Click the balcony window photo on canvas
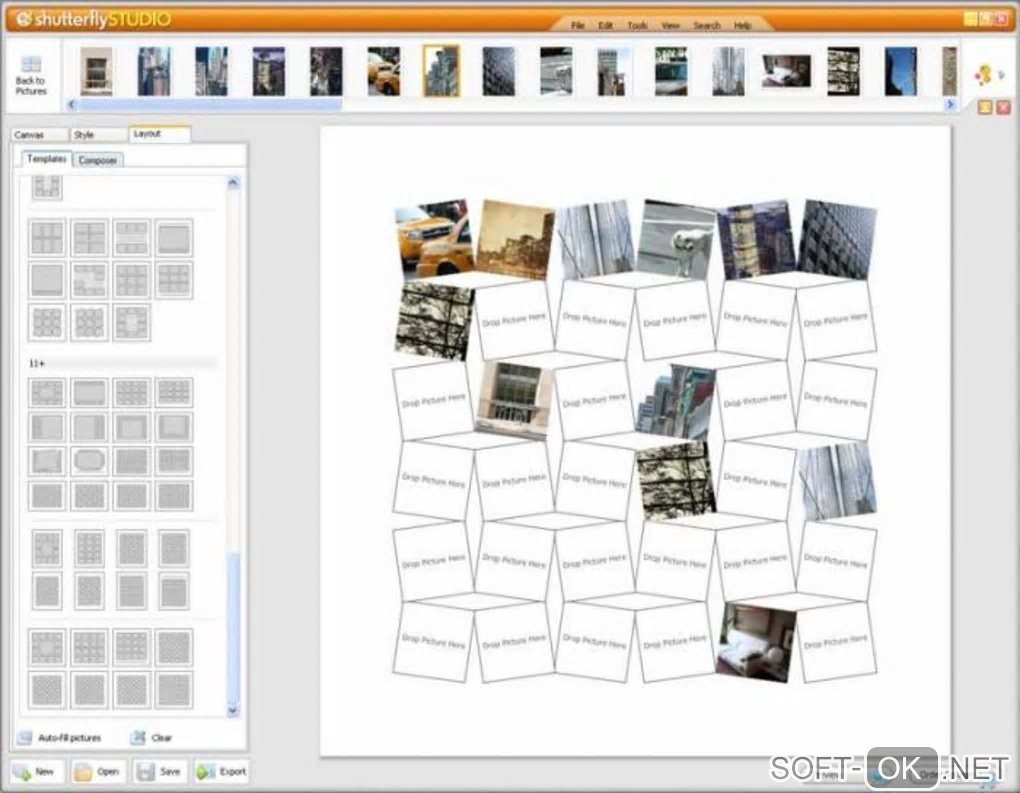The height and width of the screenshot is (793, 1020). click(514, 399)
